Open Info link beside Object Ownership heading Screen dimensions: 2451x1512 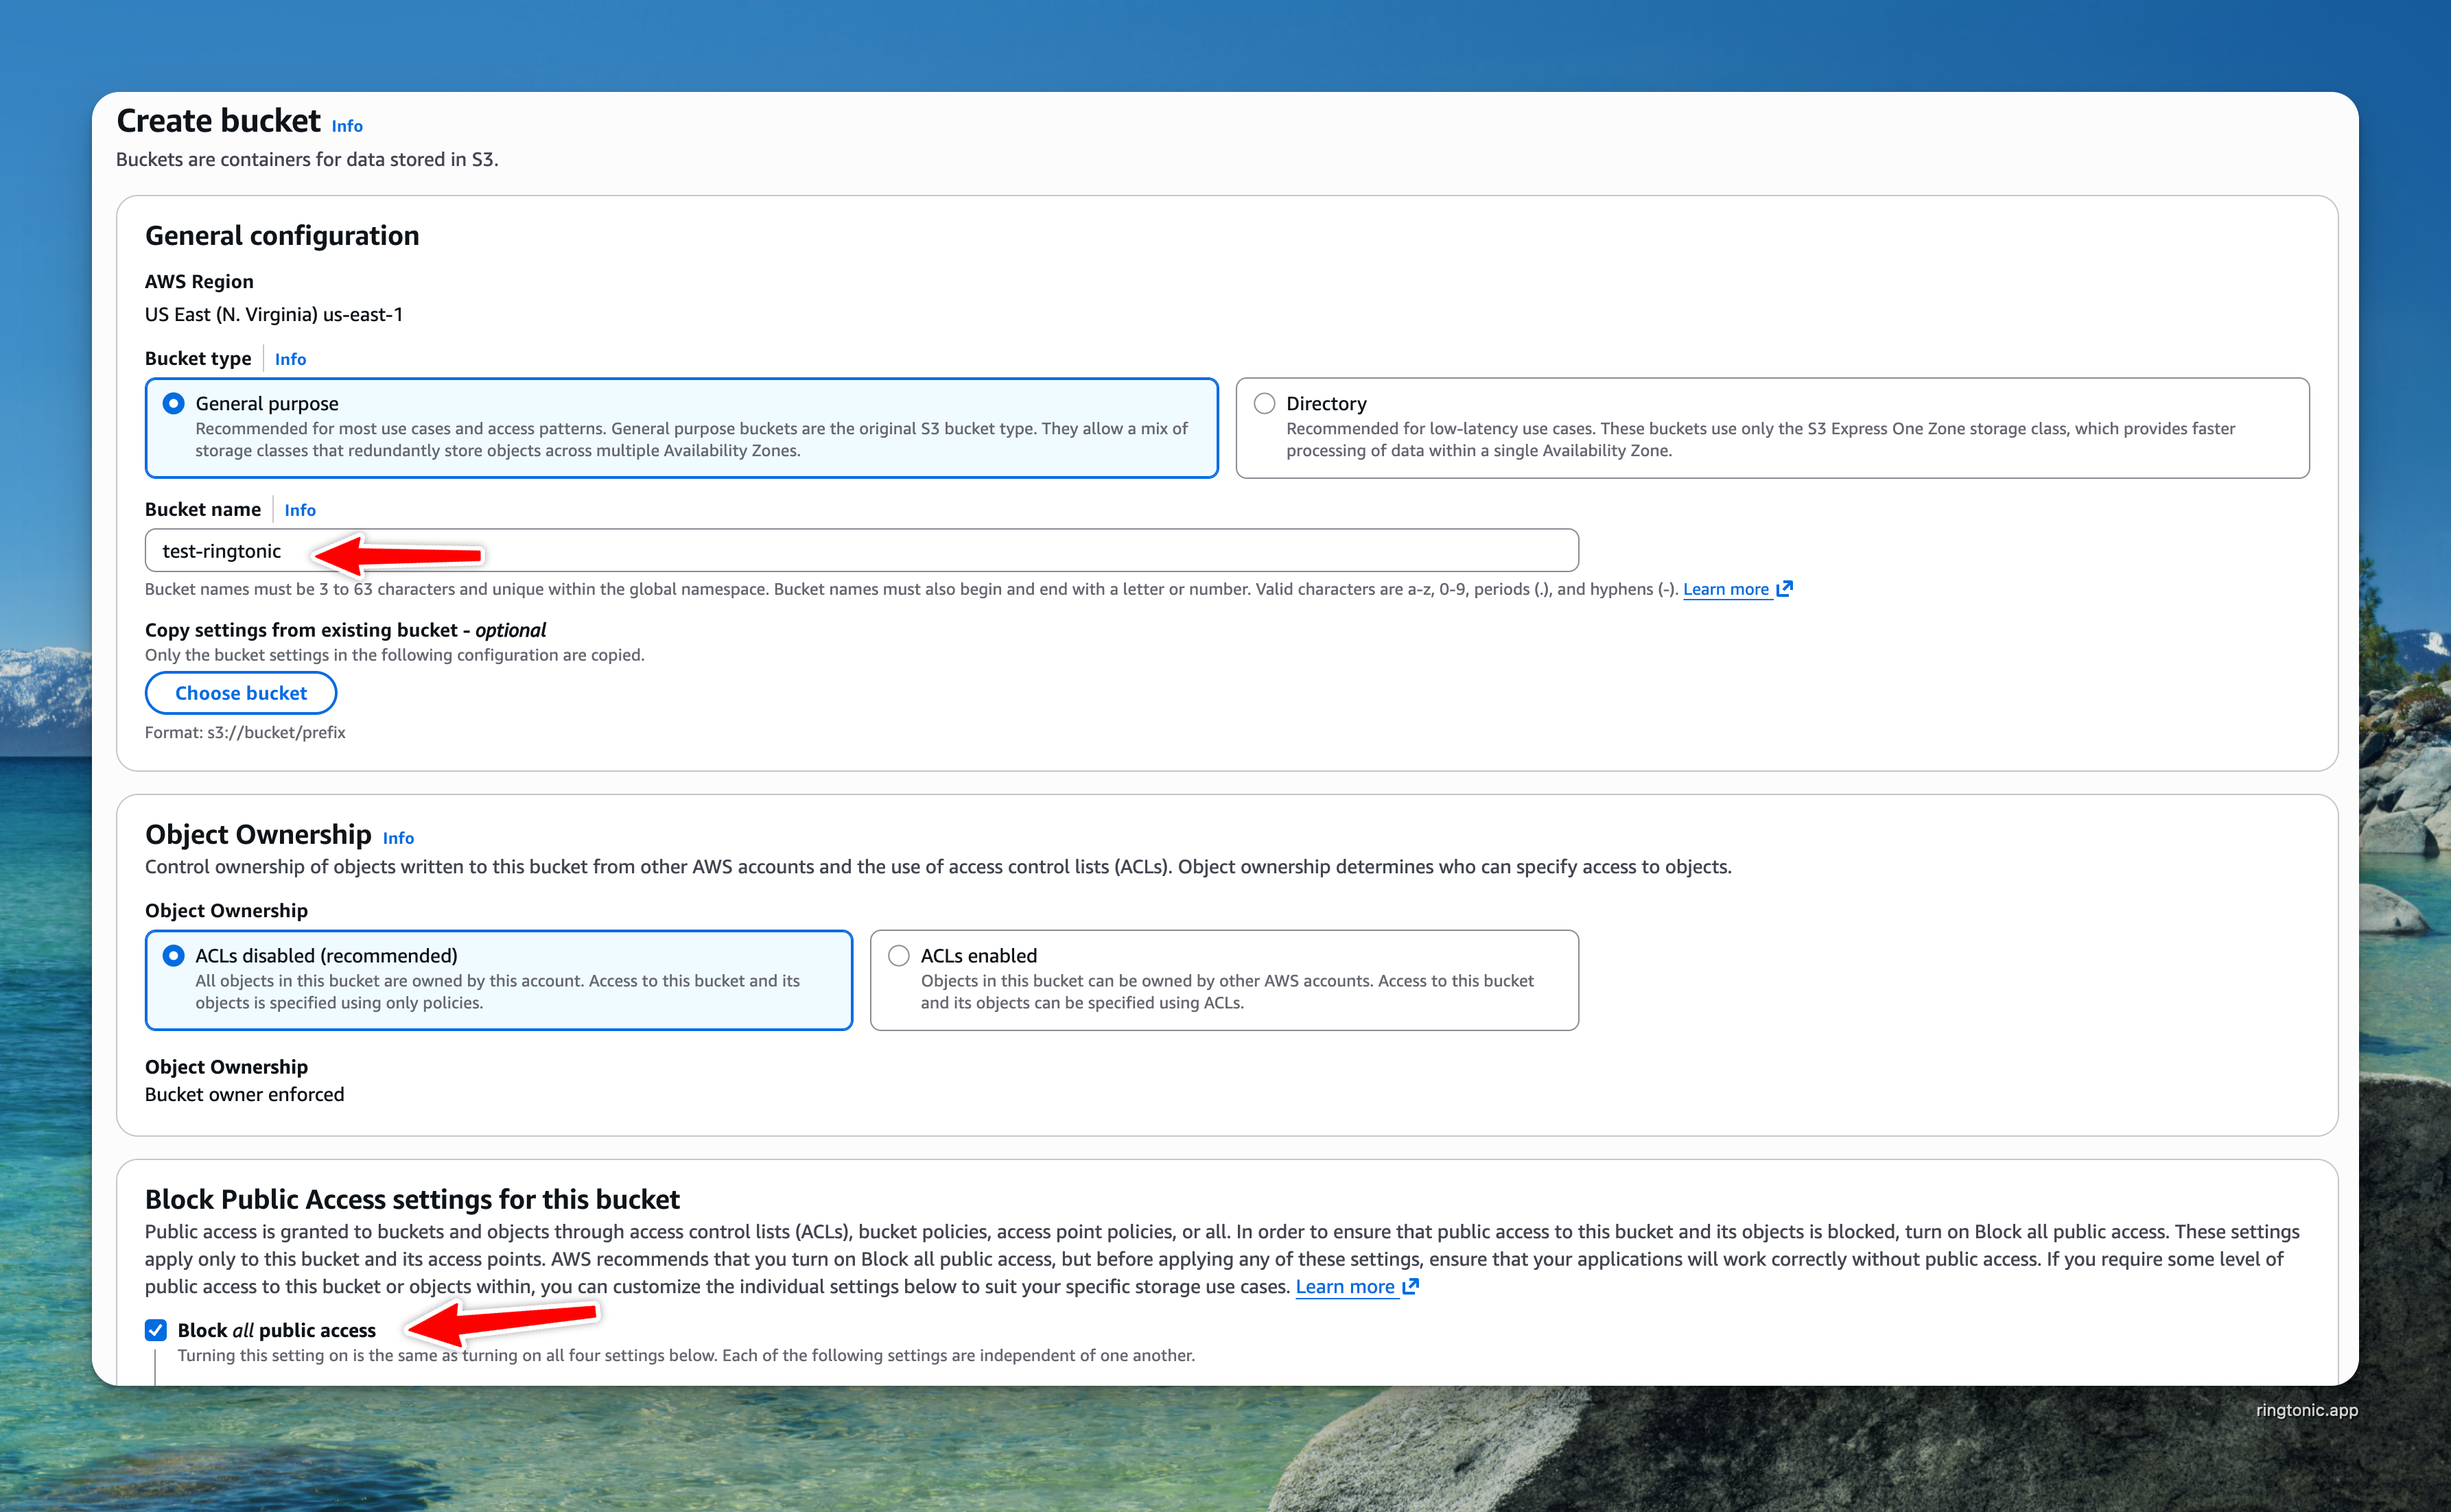click(x=398, y=838)
